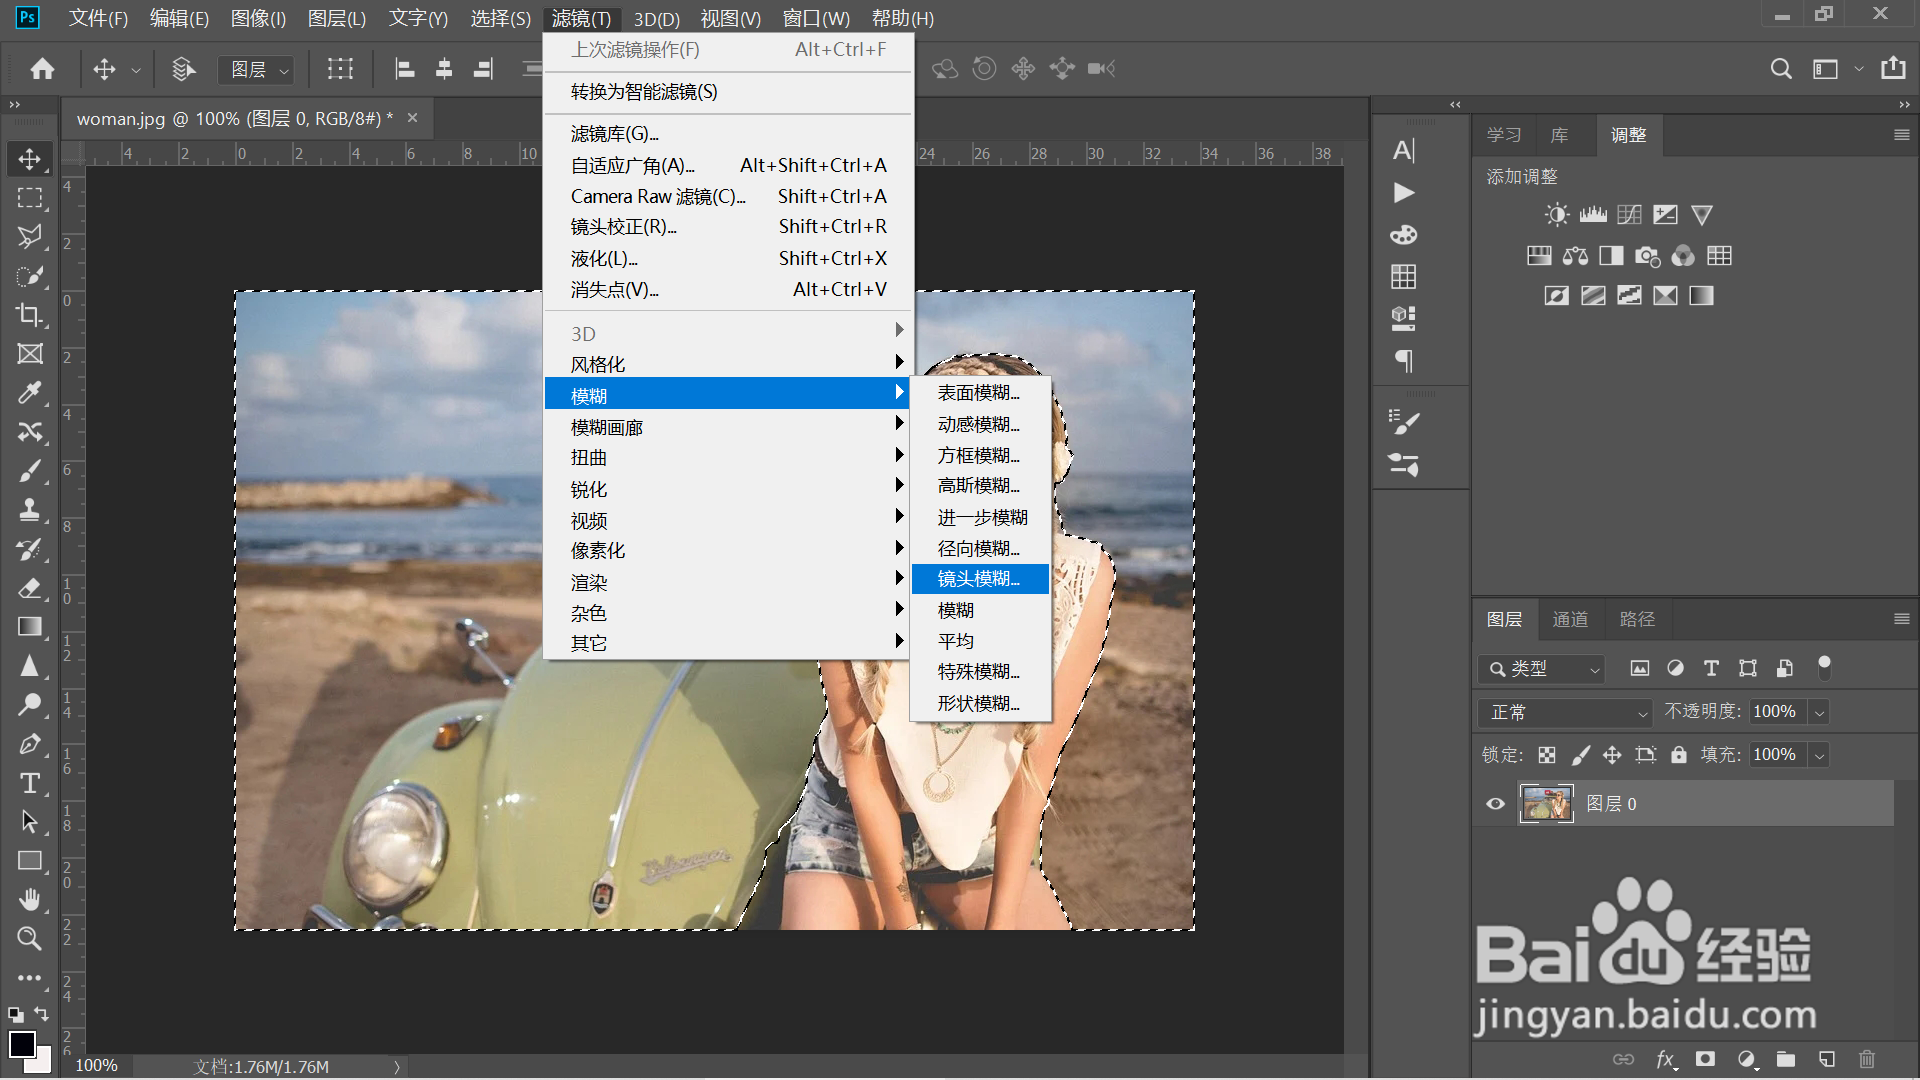Open the 正常 blend mode dropdown
1920x1080 pixels.
pyautogui.click(x=1565, y=712)
